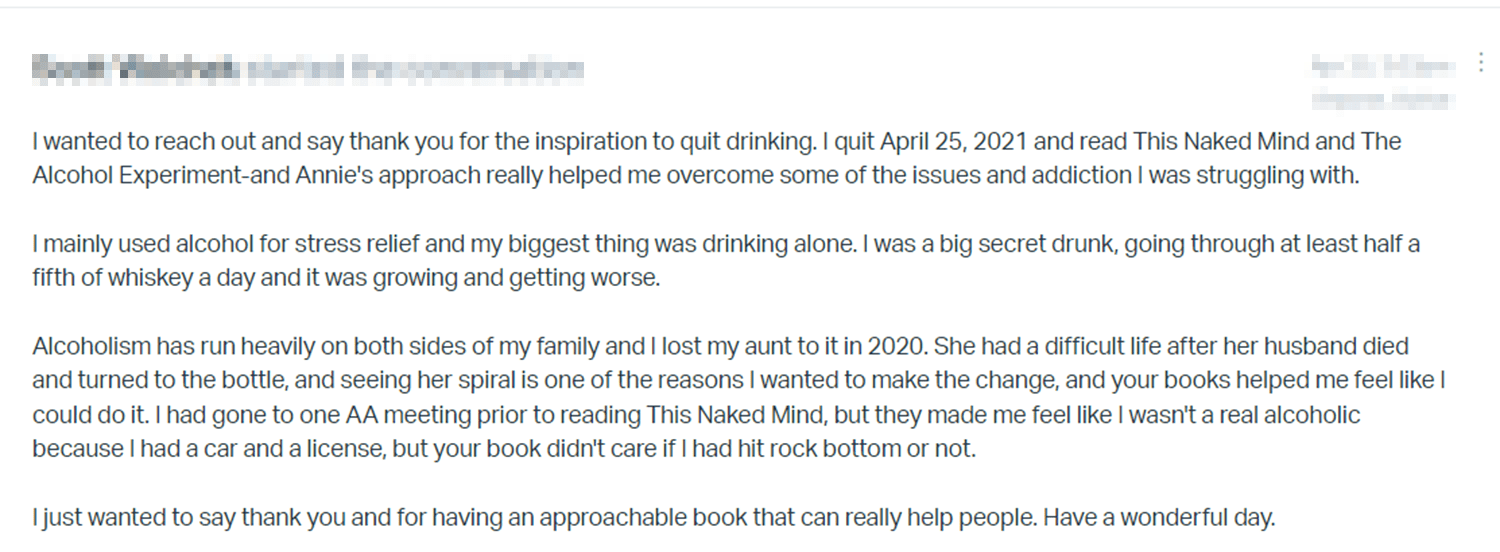Click the blurred 'started the conversation' header text
The width and height of the screenshot is (1500, 552).
(x=414, y=69)
